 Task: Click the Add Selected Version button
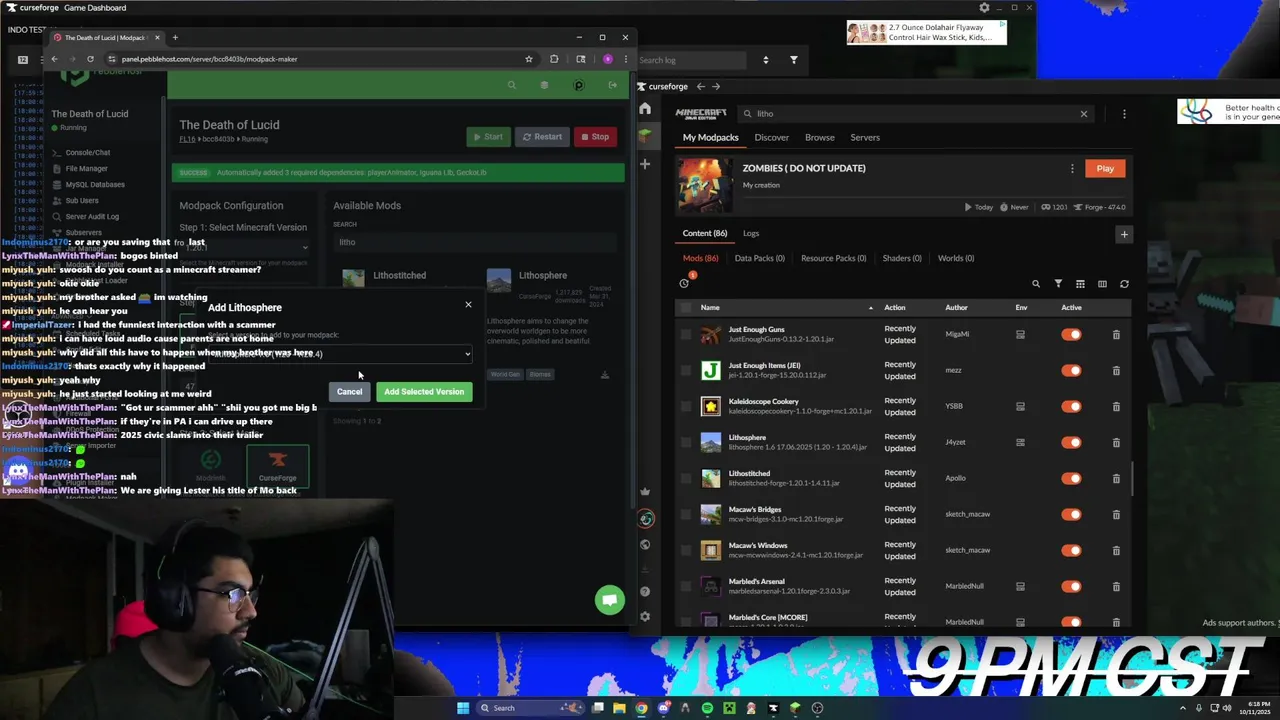coord(424,392)
